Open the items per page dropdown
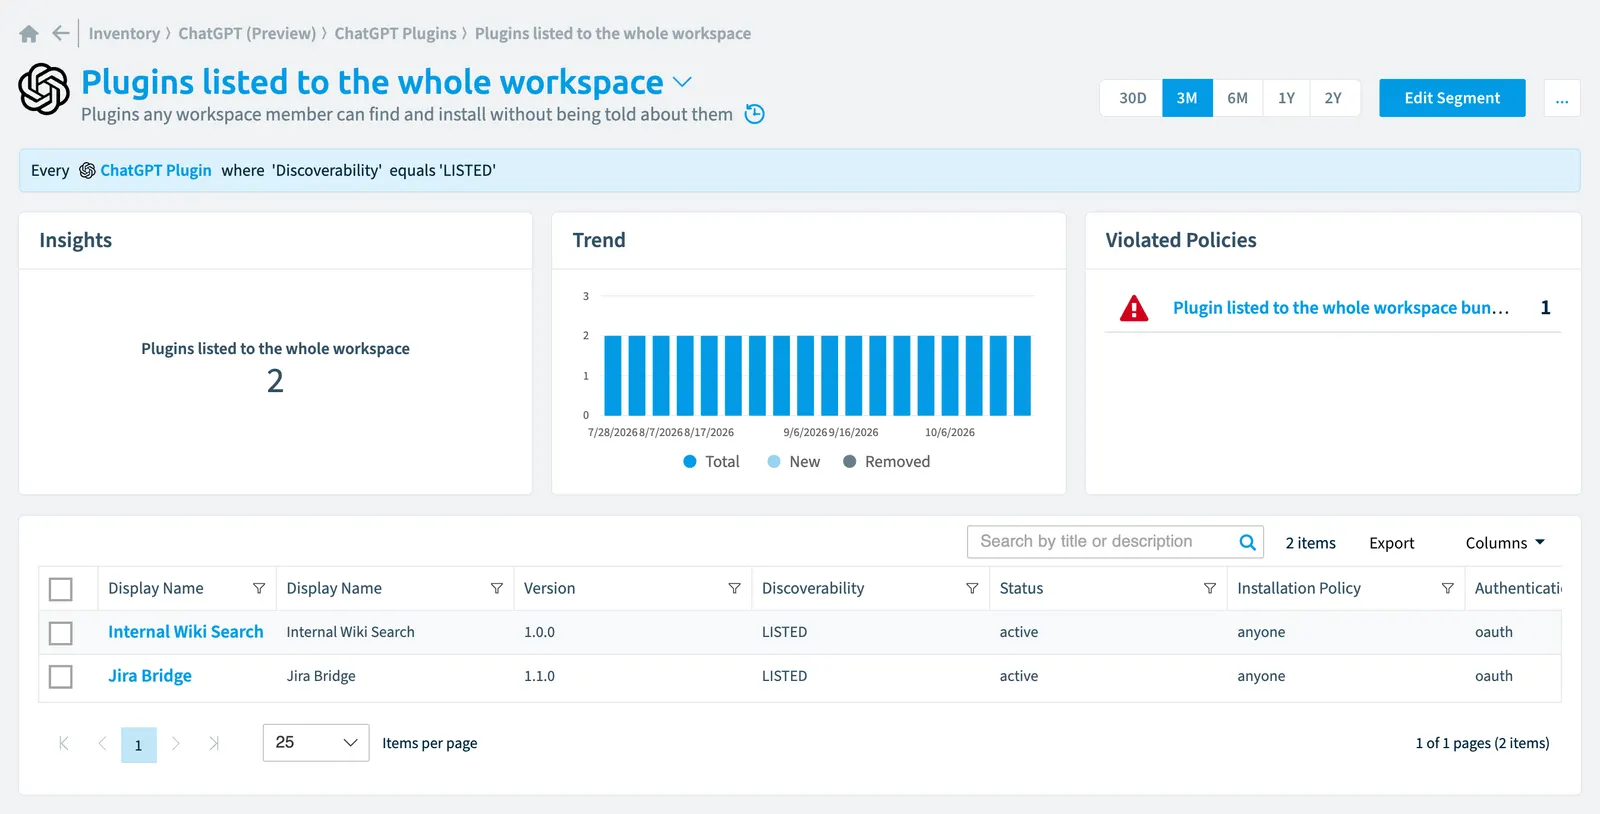This screenshot has width=1600, height=814. point(316,743)
